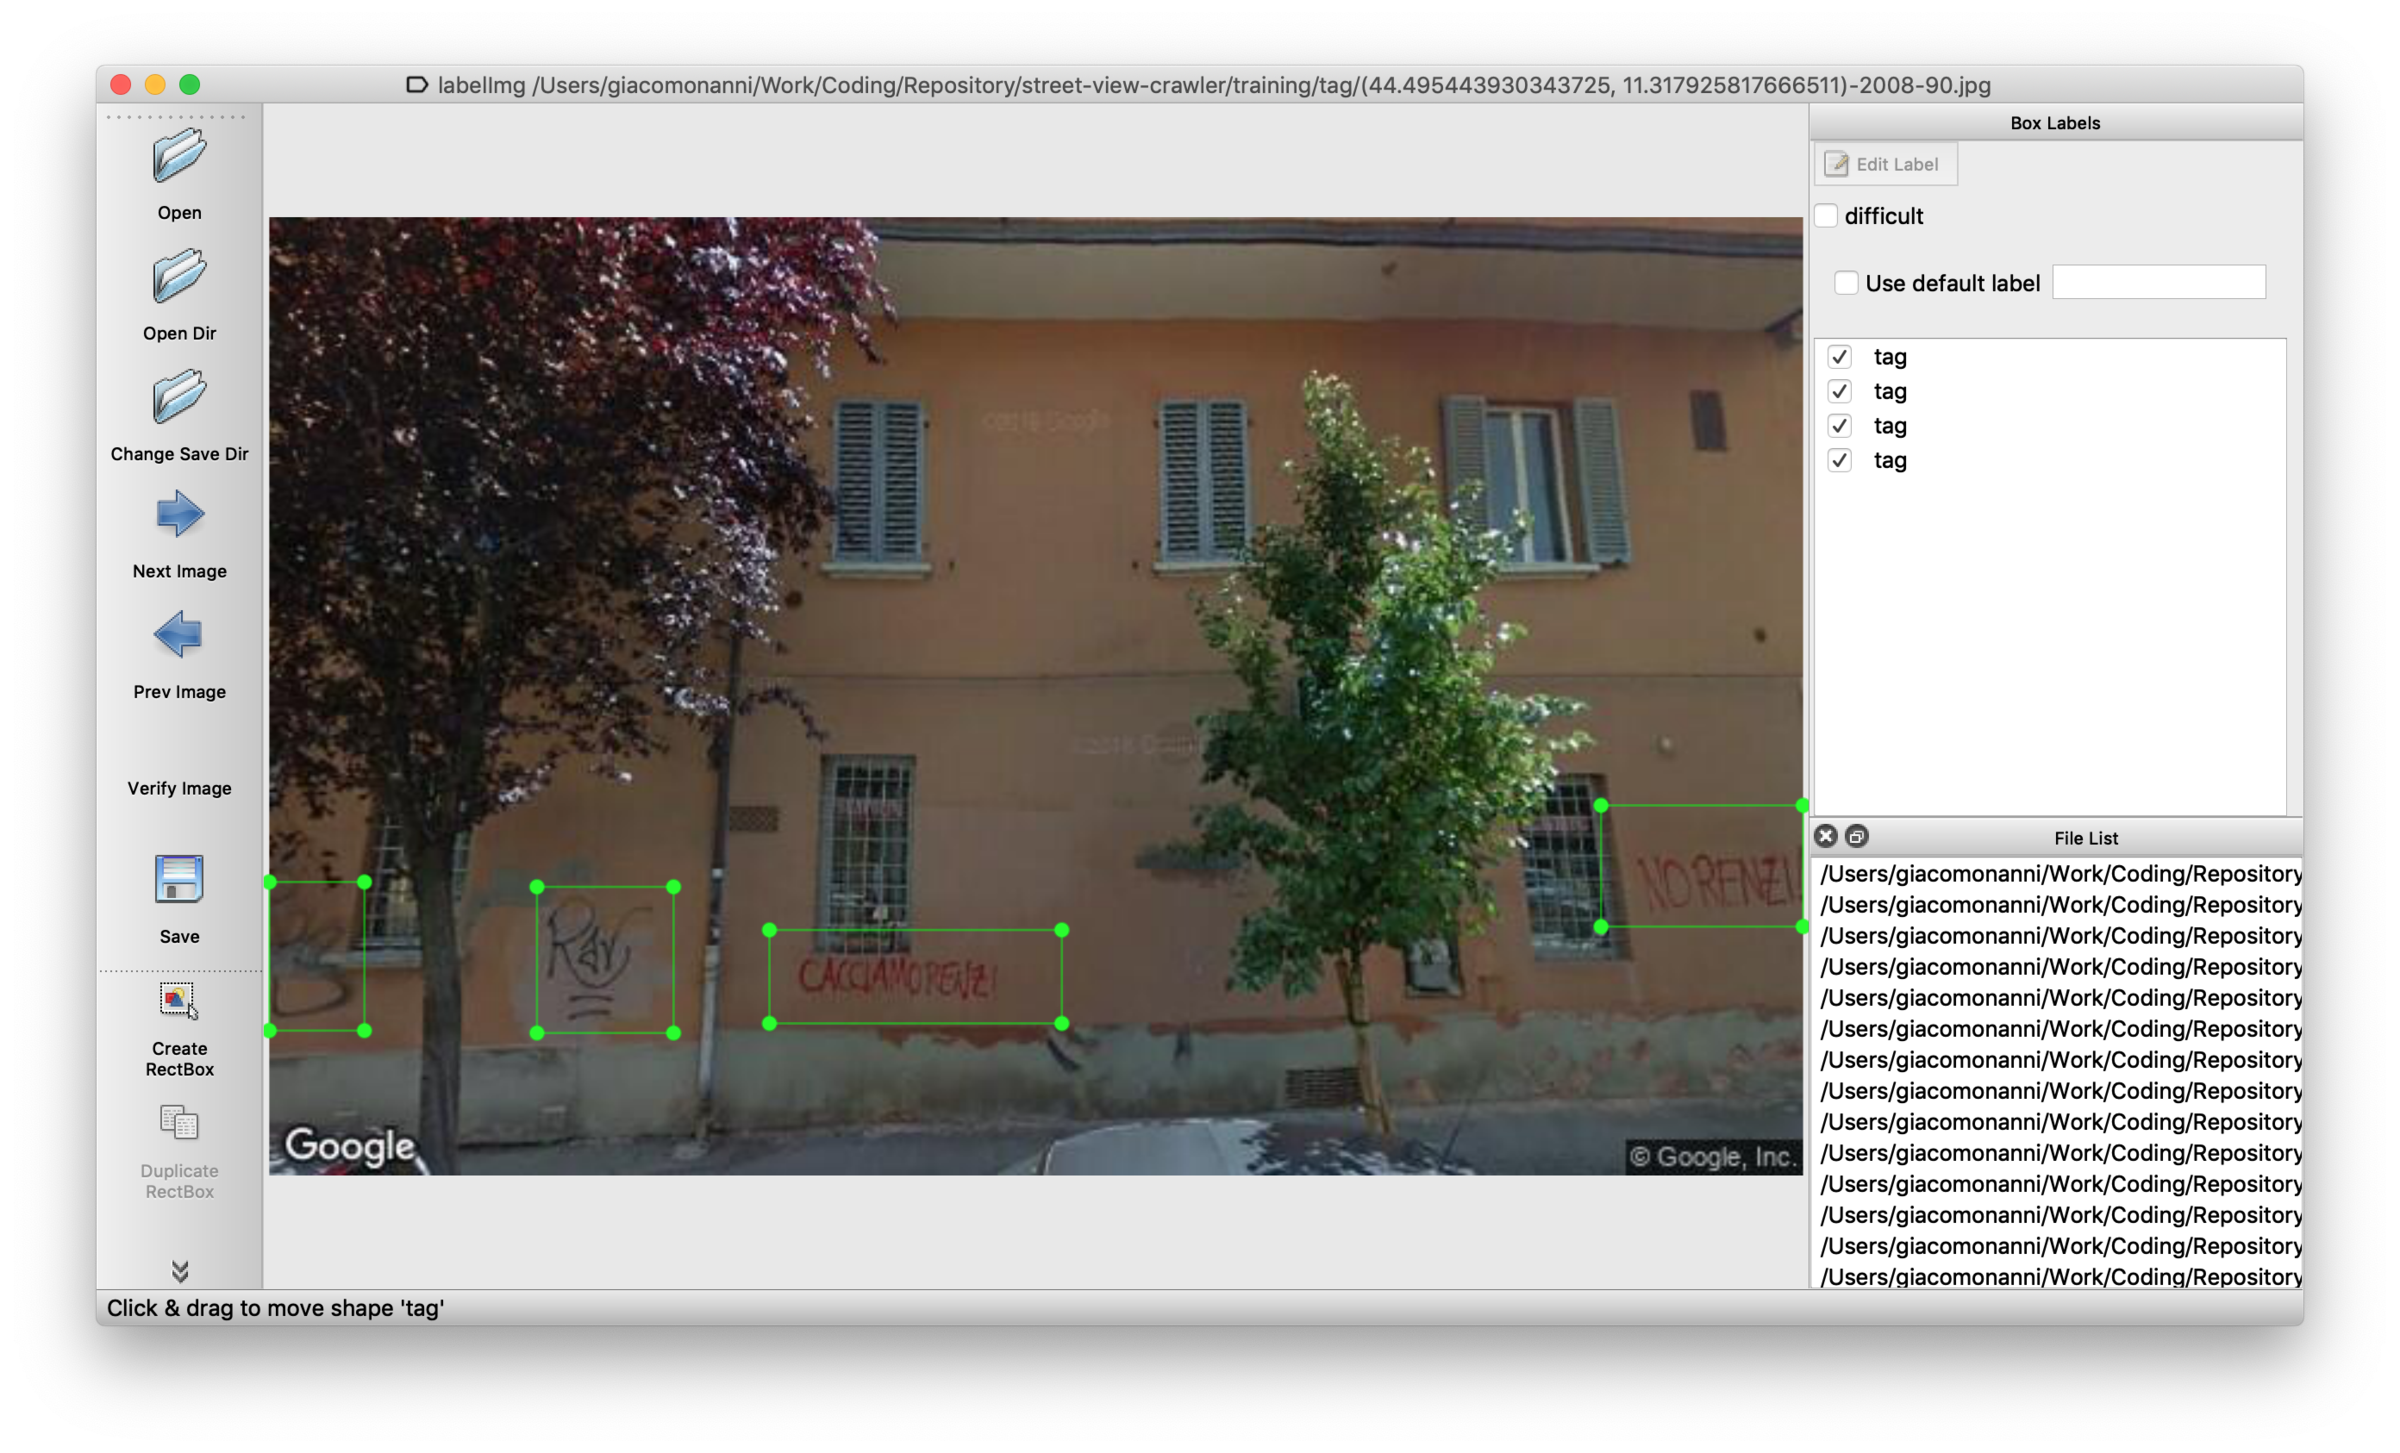
Task: Toggle the Use default label checkbox
Action: coord(1846,283)
